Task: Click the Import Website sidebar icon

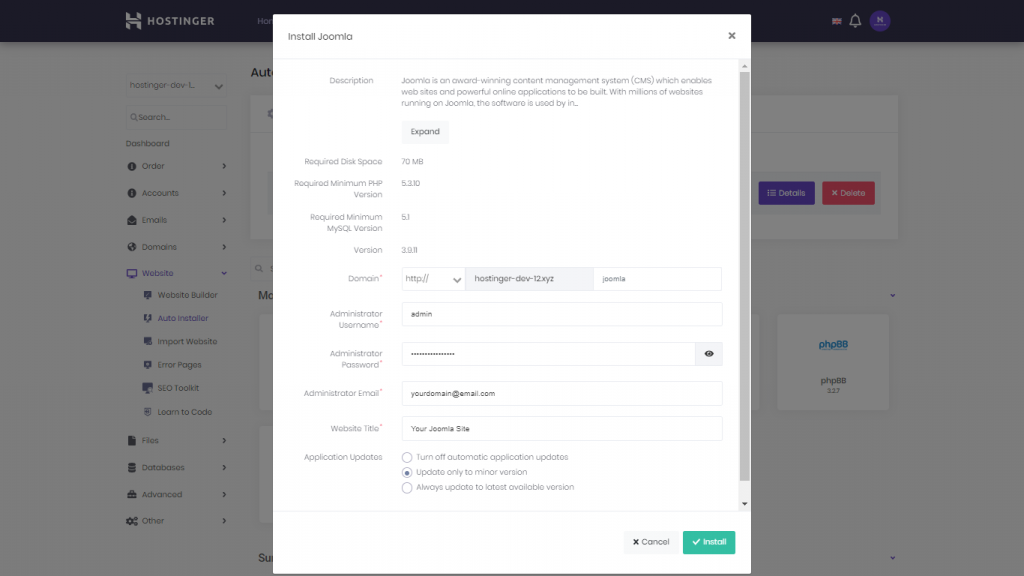Action: [x=148, y=342]
